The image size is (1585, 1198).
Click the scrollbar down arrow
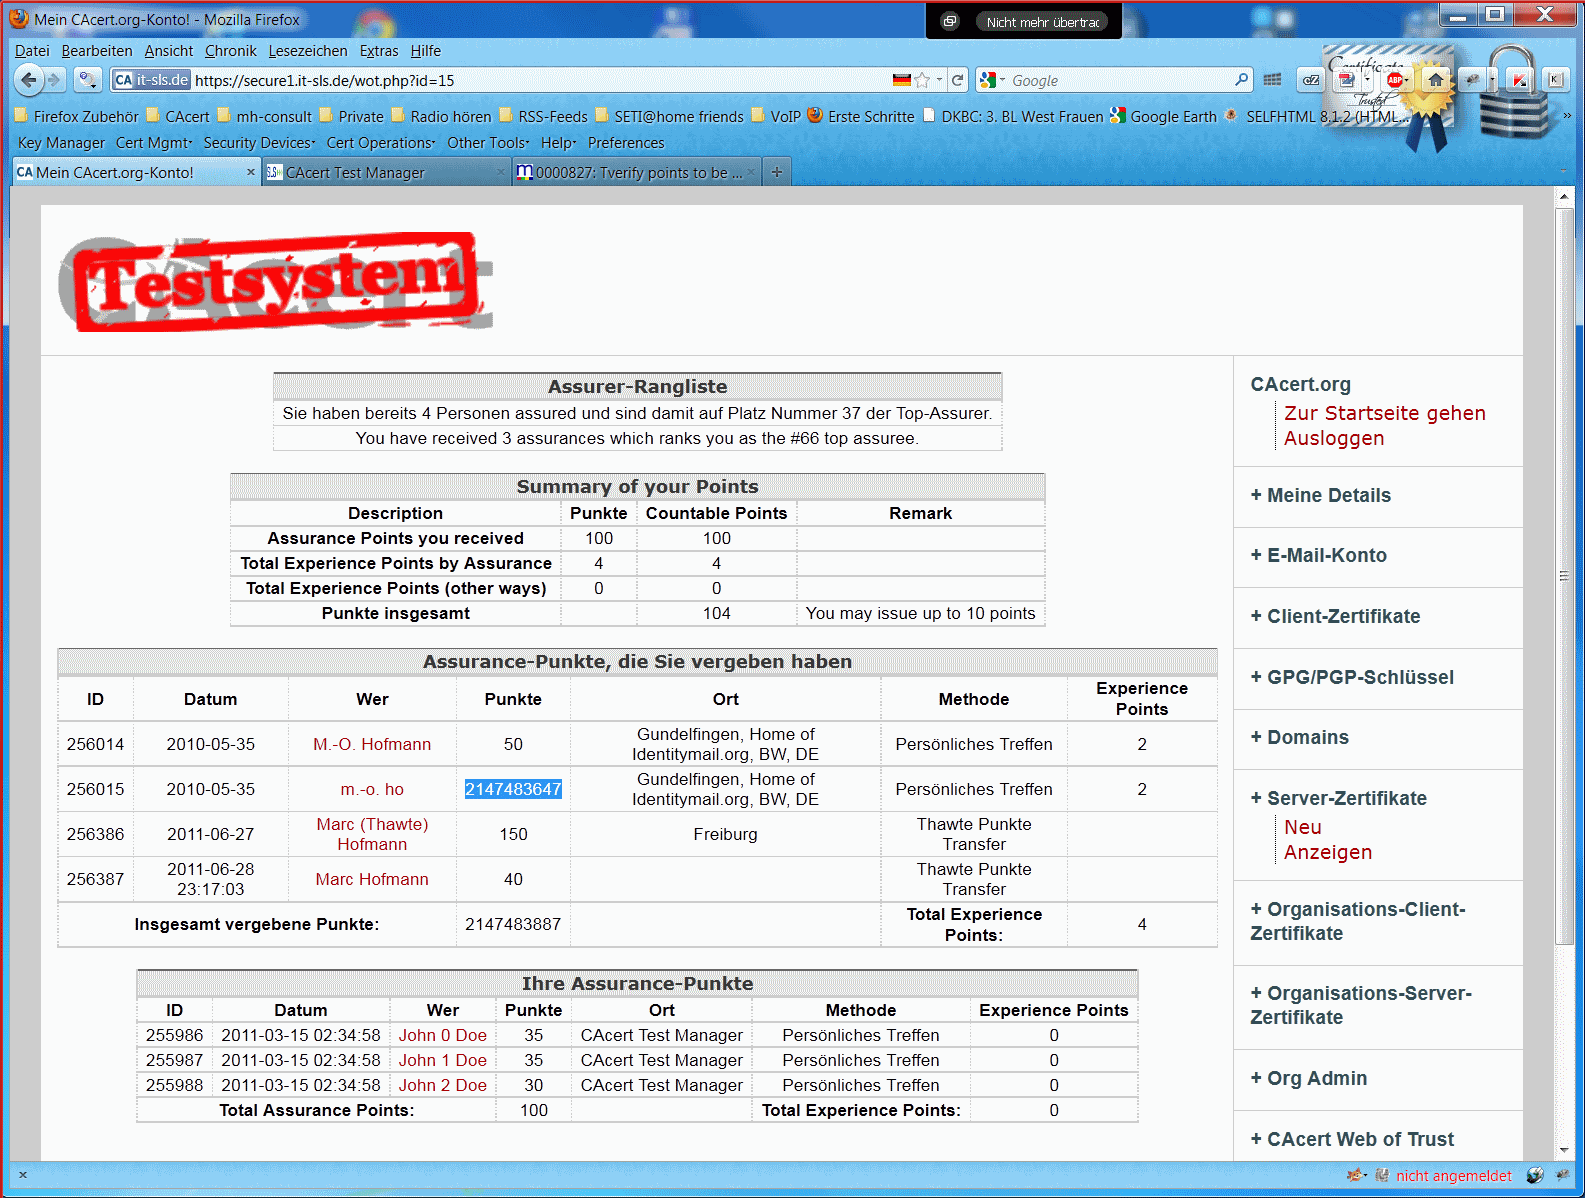coord(1565,1150)
